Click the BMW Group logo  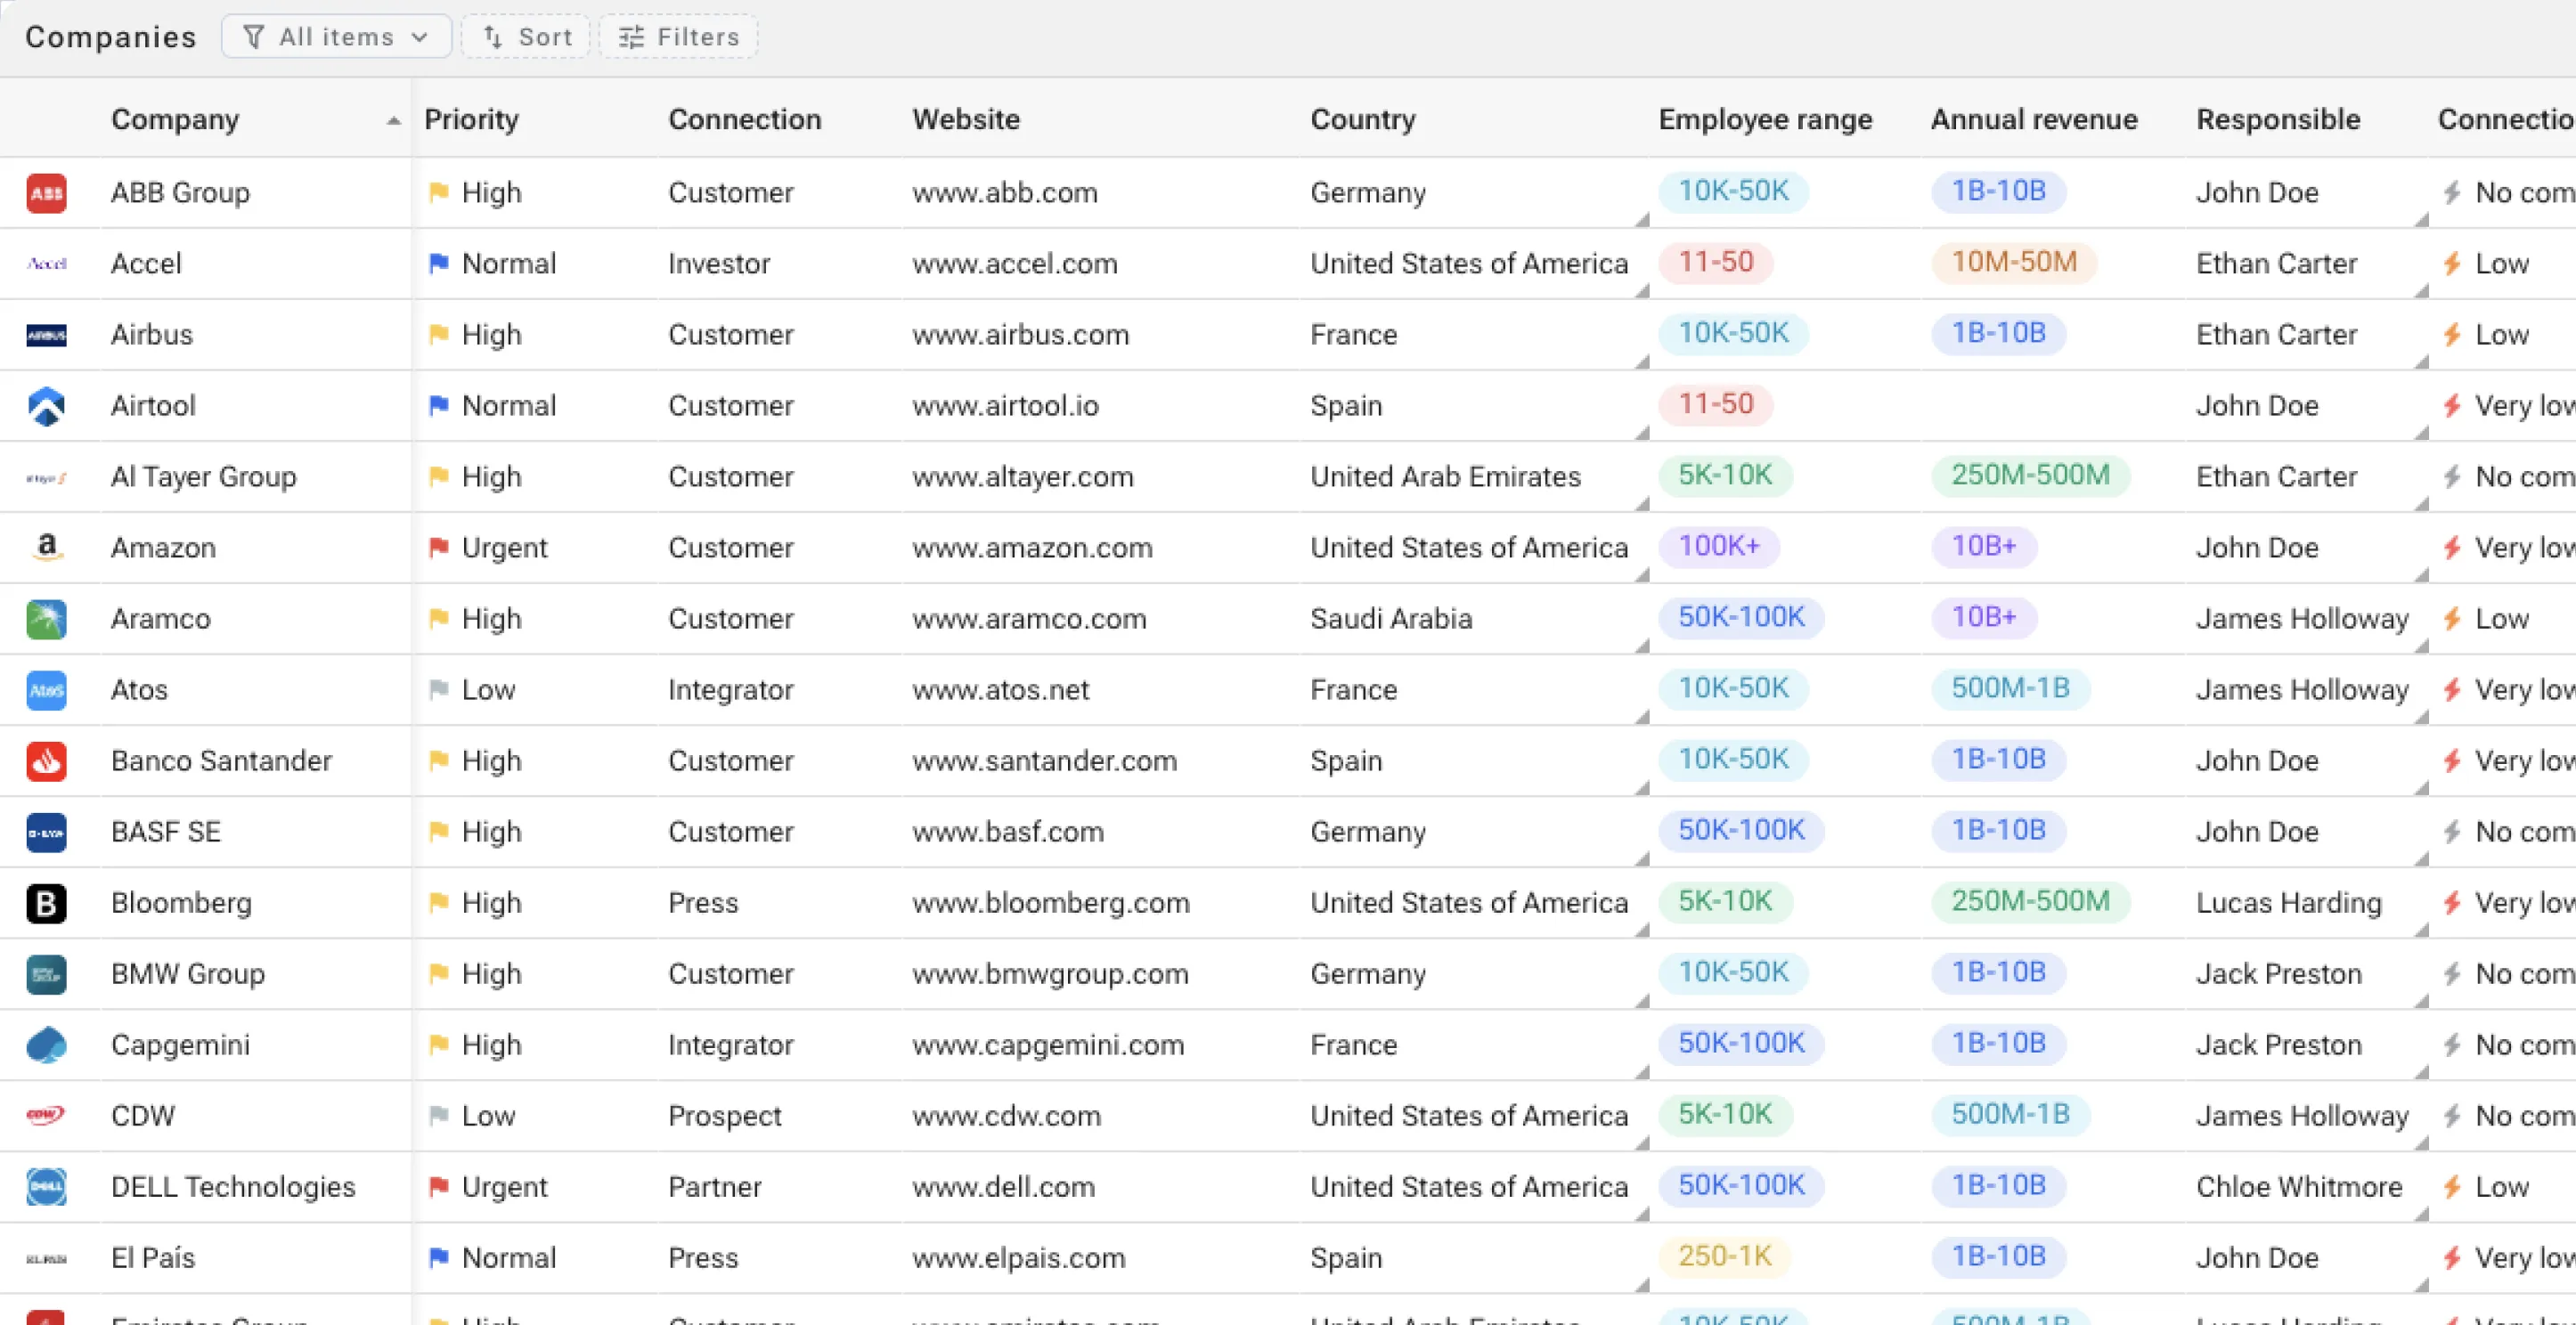tap(46, 974)
